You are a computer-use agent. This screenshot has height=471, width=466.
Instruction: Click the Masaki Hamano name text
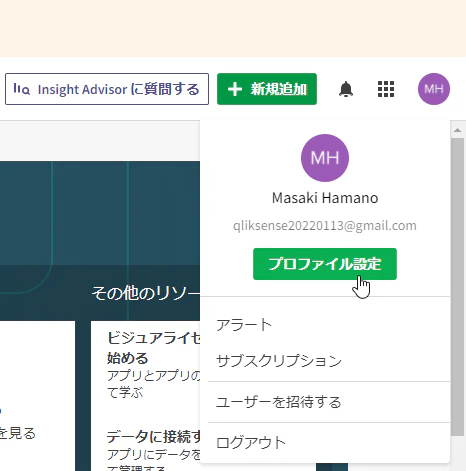point(325,198)
